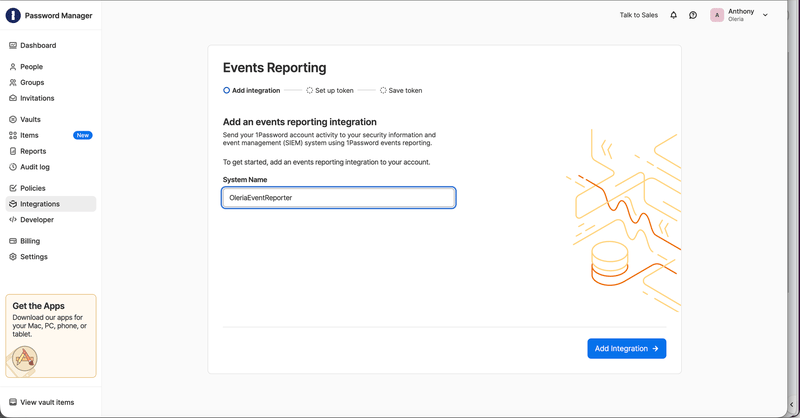Screen dimensions: 800x418
Task: Open the Dashboard sidebar icon
Action: (13, 45)
